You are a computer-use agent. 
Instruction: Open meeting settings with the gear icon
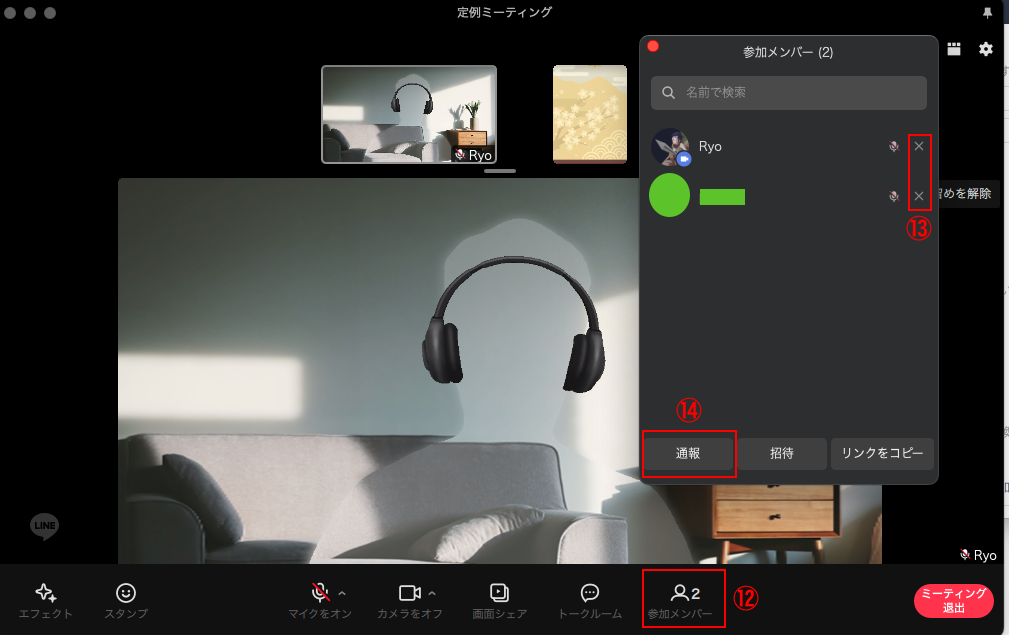(986, 48)
